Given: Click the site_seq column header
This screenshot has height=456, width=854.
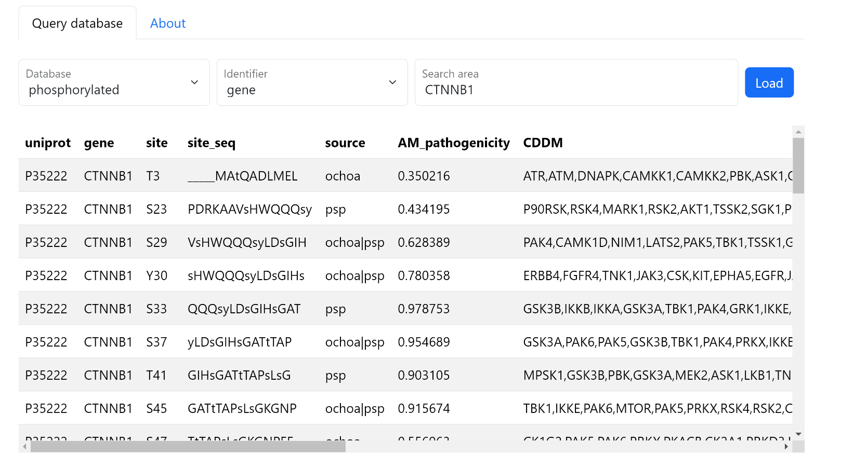Looking at the screenshot, I should tap(211, 143).
